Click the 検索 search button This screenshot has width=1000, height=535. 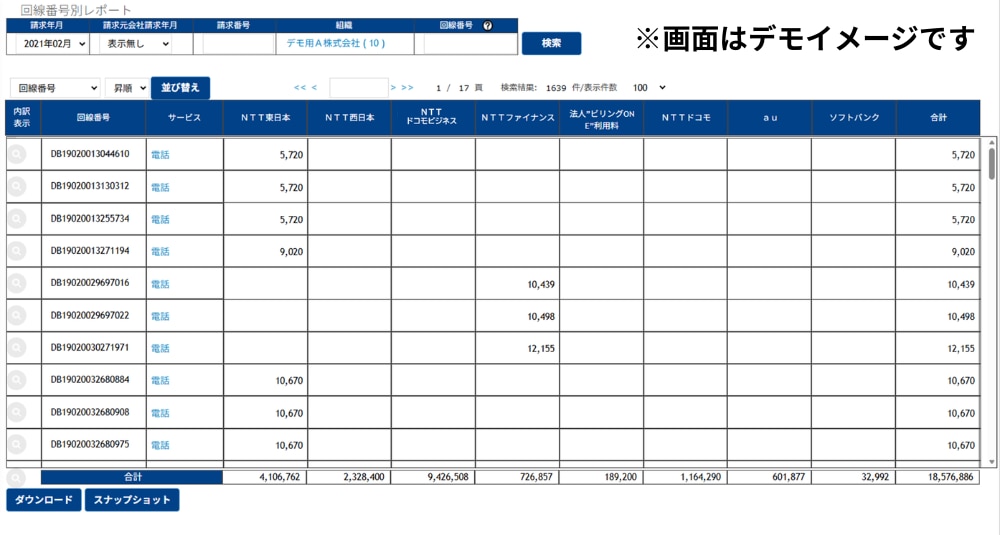click(551, 43)
